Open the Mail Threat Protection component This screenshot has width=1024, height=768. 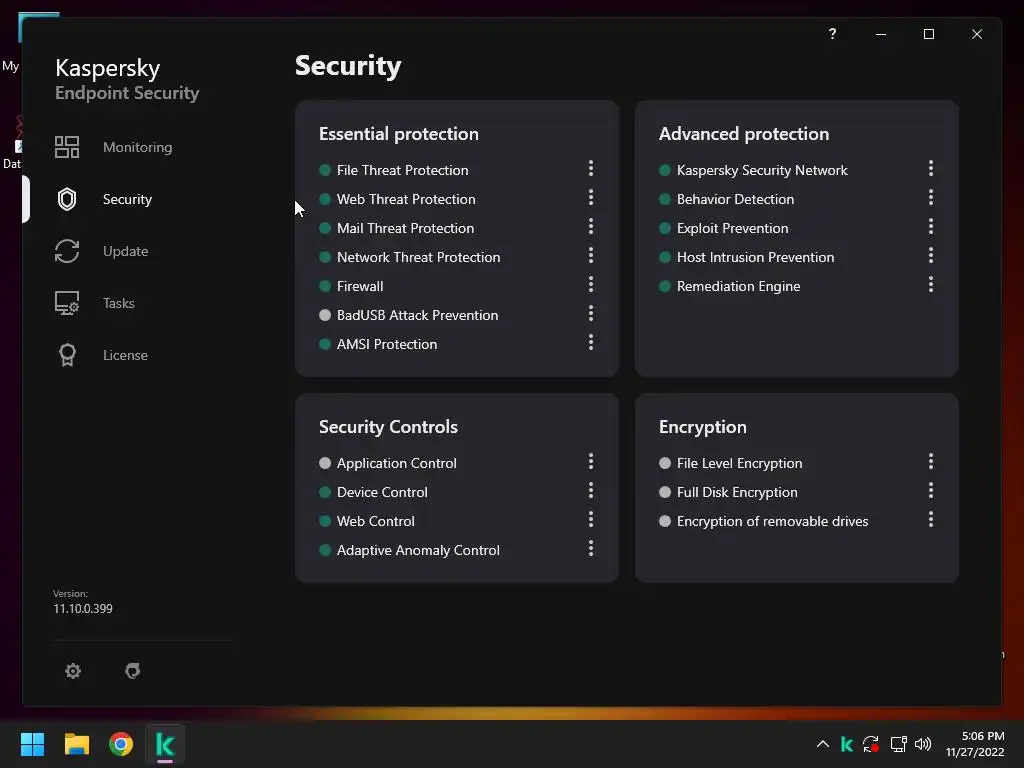pos(406,228)
